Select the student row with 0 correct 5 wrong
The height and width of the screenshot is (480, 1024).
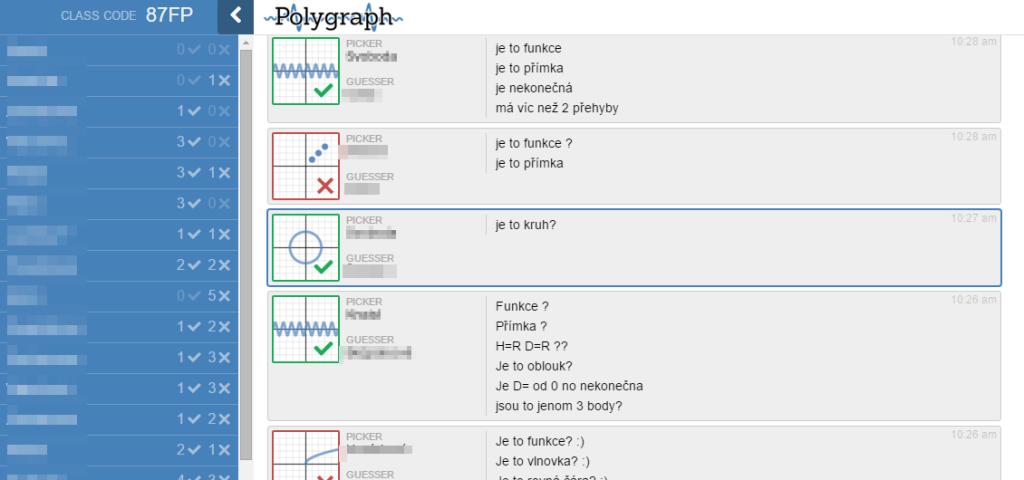(x=119, y=296)
